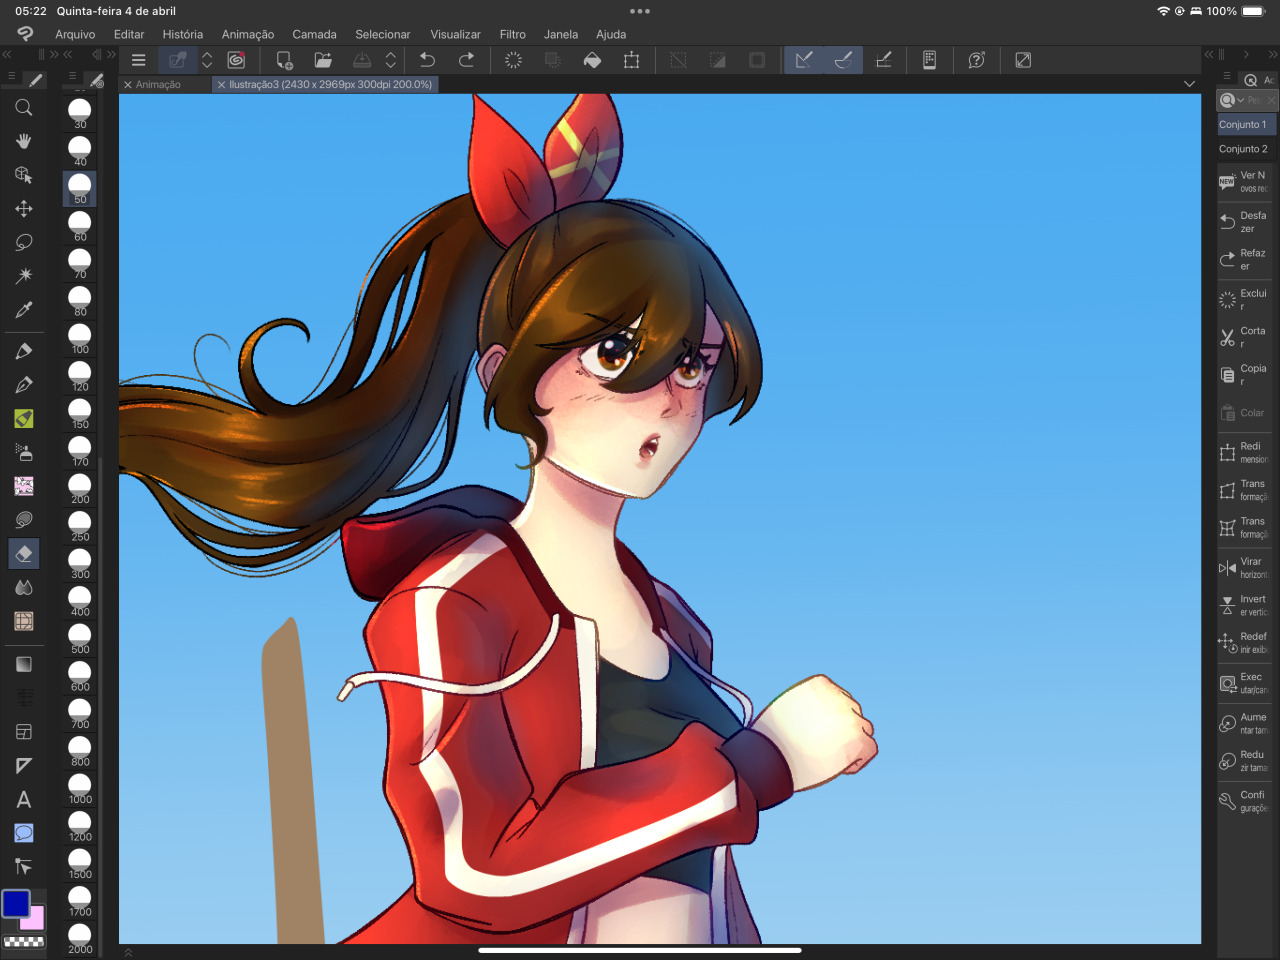Toggle touch gesture mode button
The height and width of the screenshot is (960, 1280).
click(177, 60)
